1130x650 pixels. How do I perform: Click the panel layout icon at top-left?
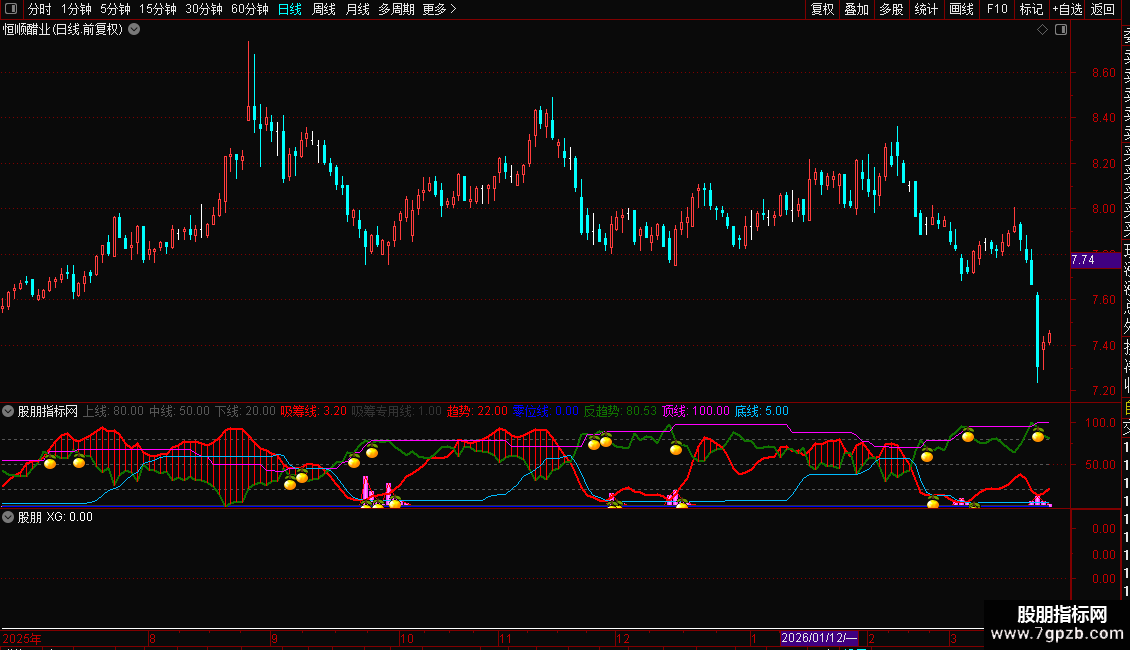11,9
